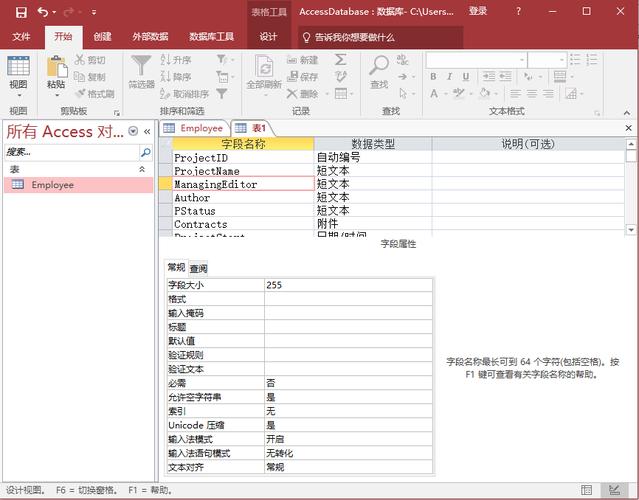Switch to External Data (外部数据) tab
The width and height of the screenshot is (639, 500).
point(150,37)
